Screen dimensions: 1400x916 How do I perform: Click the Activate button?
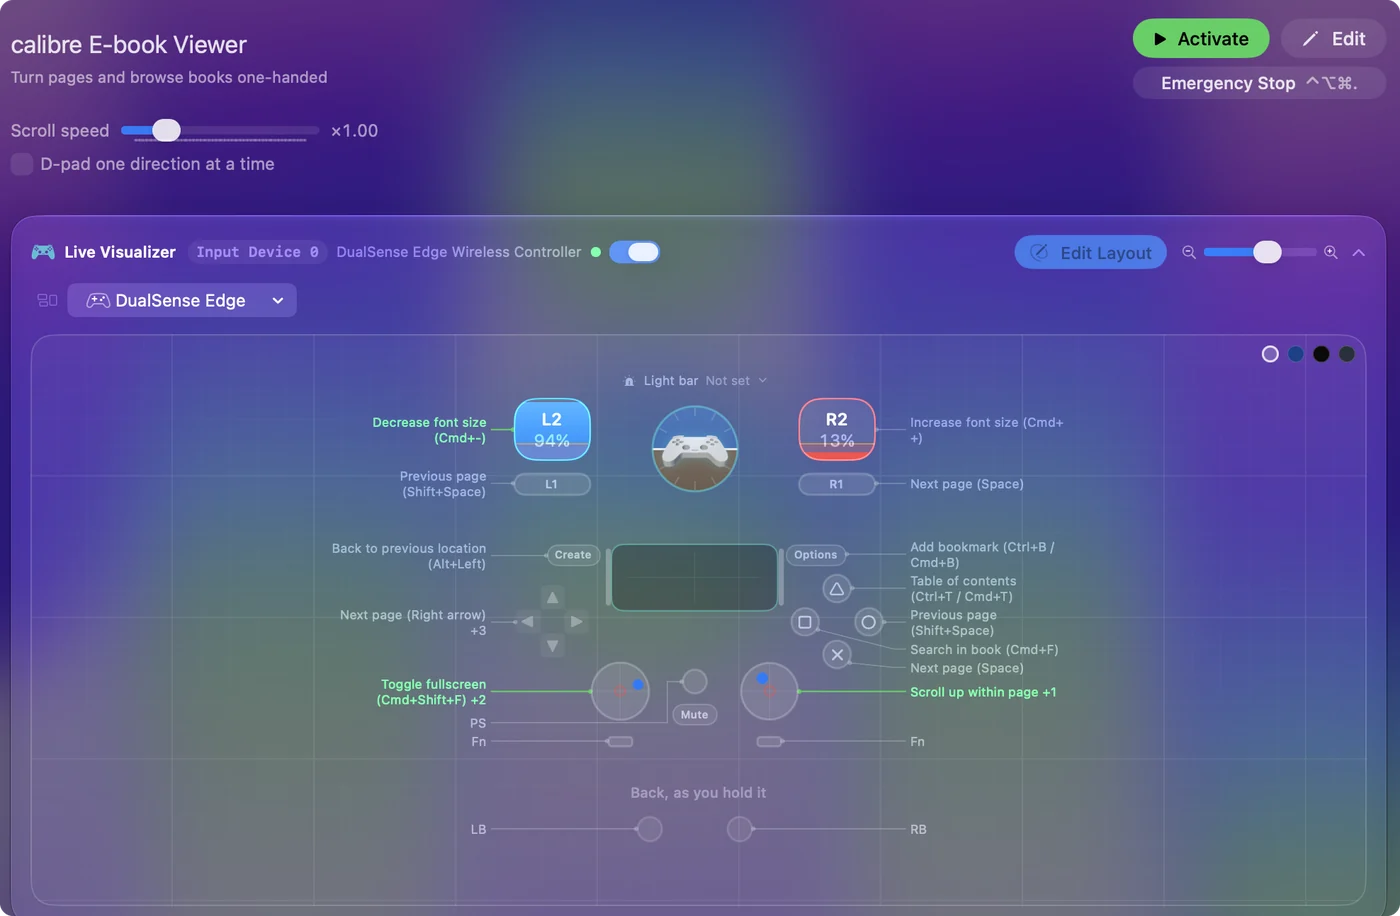pos(1201,39)
